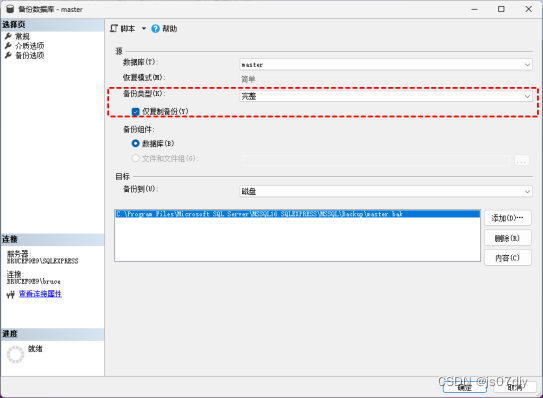Click the connection user BRUCEP9E9\bruce text
This screenshot has width=543, height=398.
click(x=34, y=281)
